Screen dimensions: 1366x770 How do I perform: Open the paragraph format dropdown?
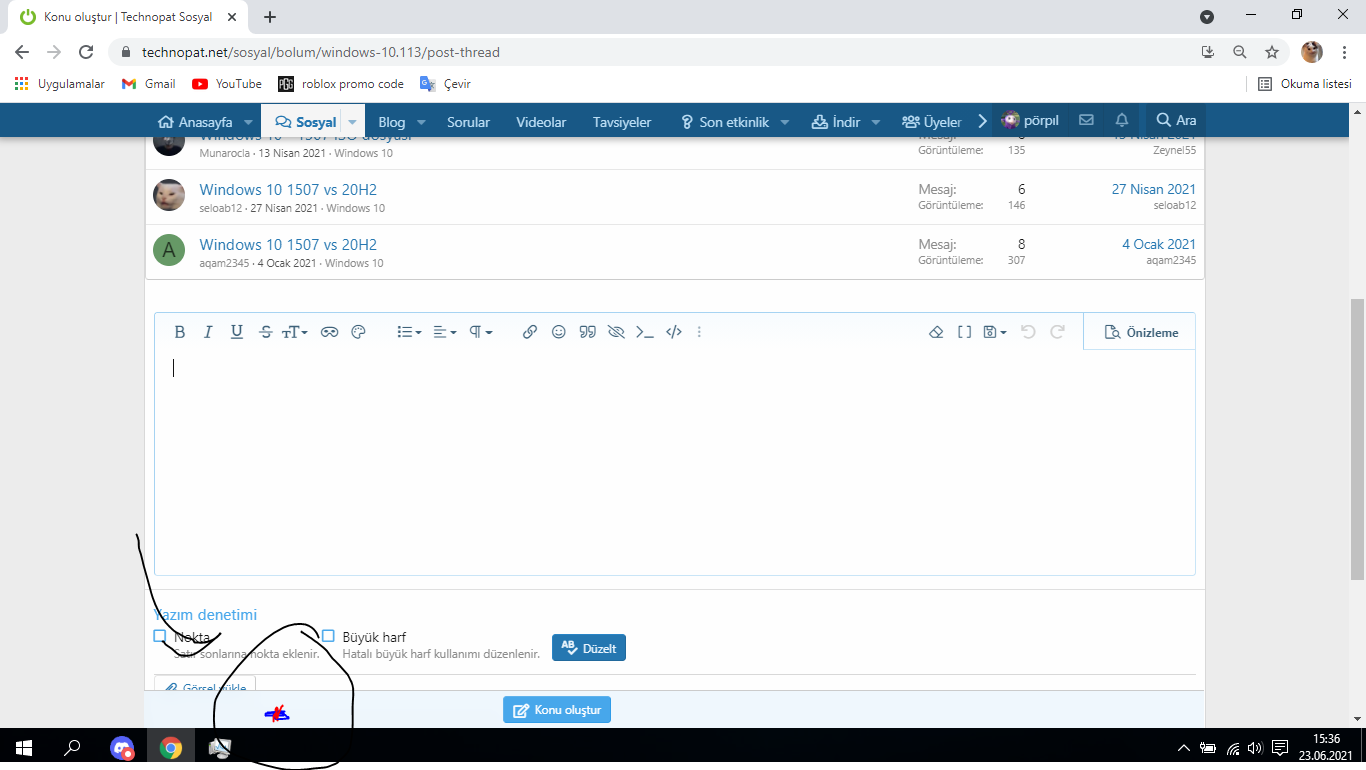point(481,332)
